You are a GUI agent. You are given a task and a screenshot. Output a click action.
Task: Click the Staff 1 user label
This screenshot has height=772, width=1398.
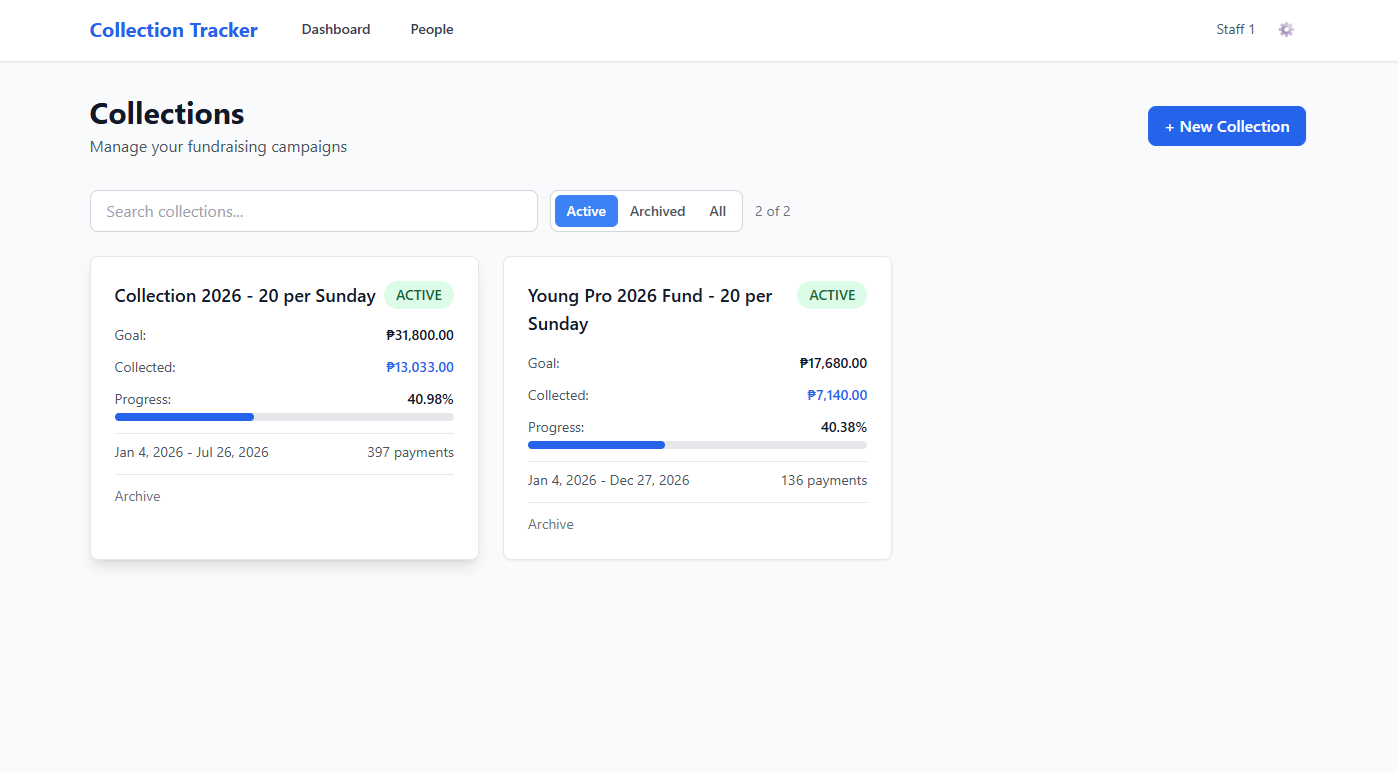[1235, 30]
